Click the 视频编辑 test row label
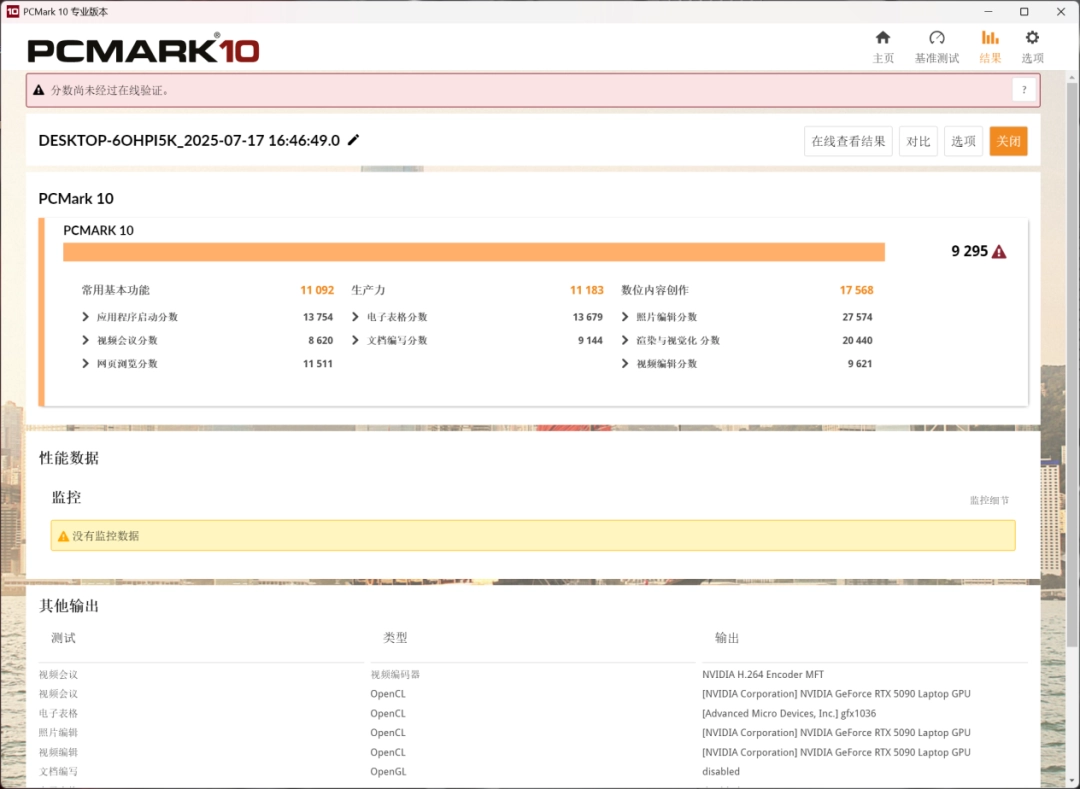This screenshot has width=1080, height=789. 58,753
